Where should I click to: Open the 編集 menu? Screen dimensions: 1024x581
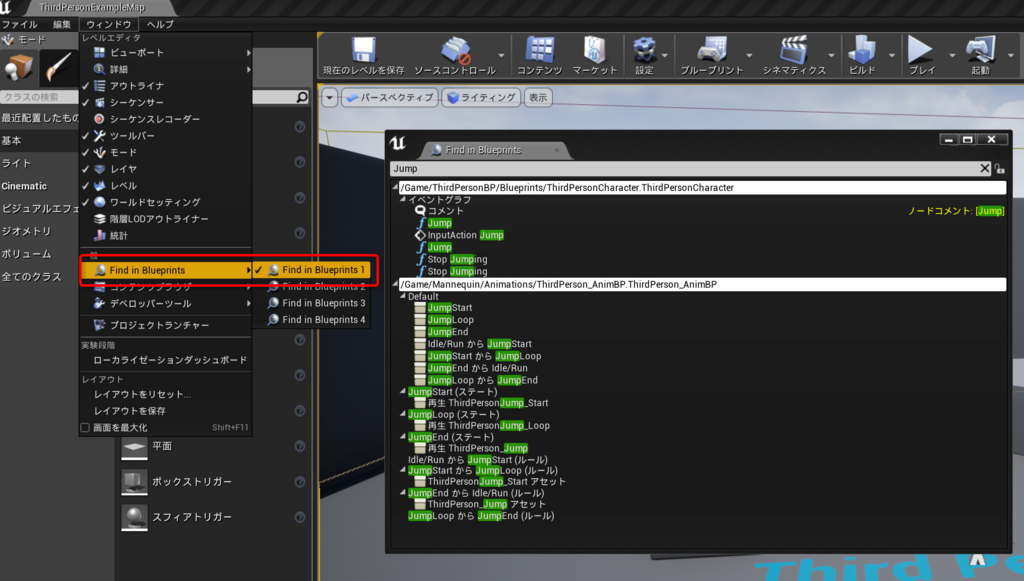click(x=61, y=23)
